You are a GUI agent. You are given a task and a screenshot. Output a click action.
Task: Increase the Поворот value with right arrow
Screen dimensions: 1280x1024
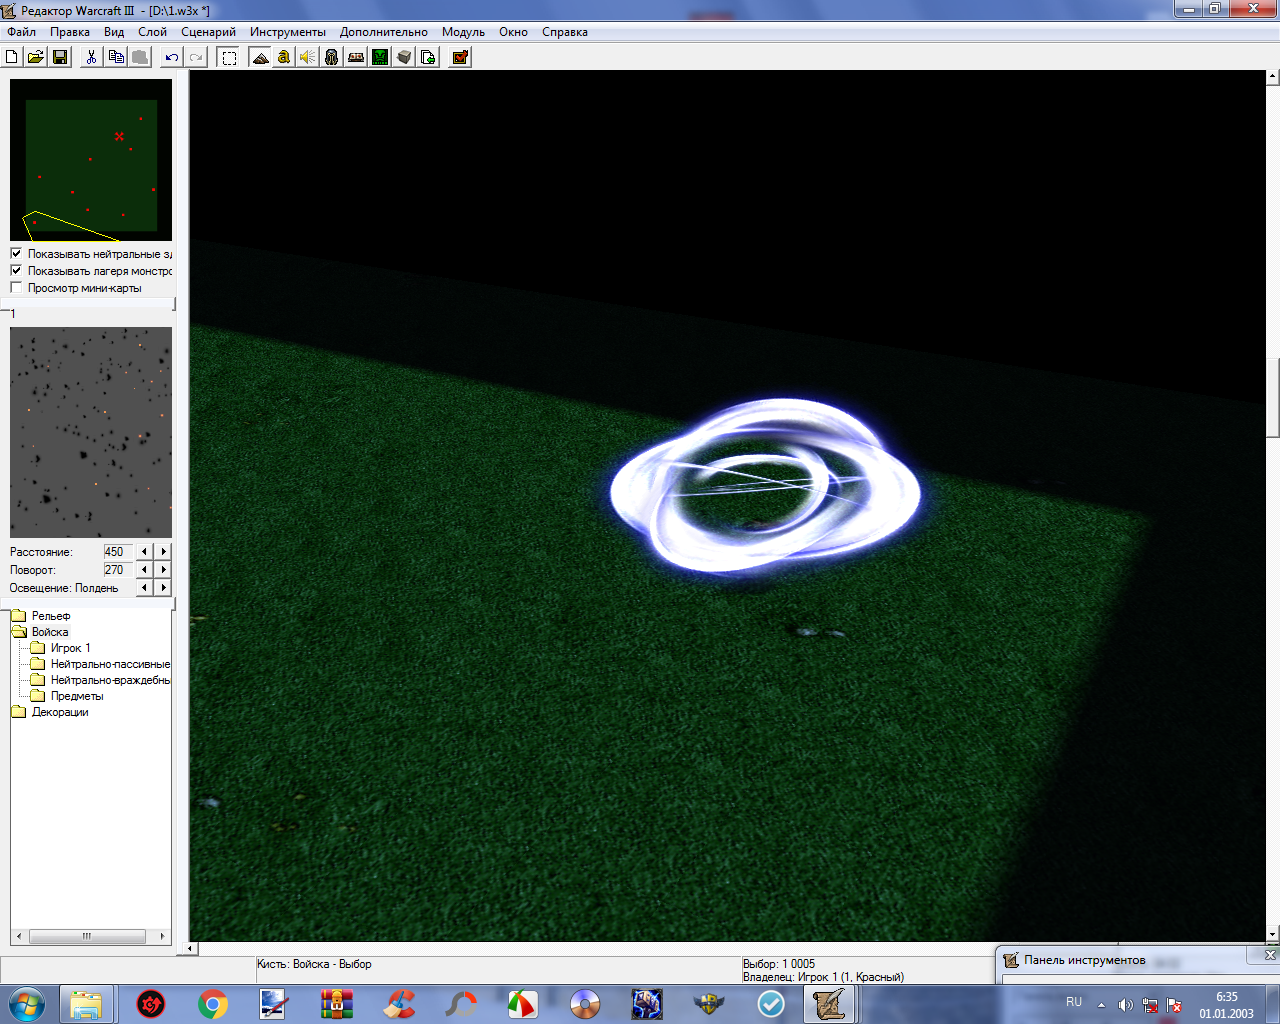click(164, 570)
